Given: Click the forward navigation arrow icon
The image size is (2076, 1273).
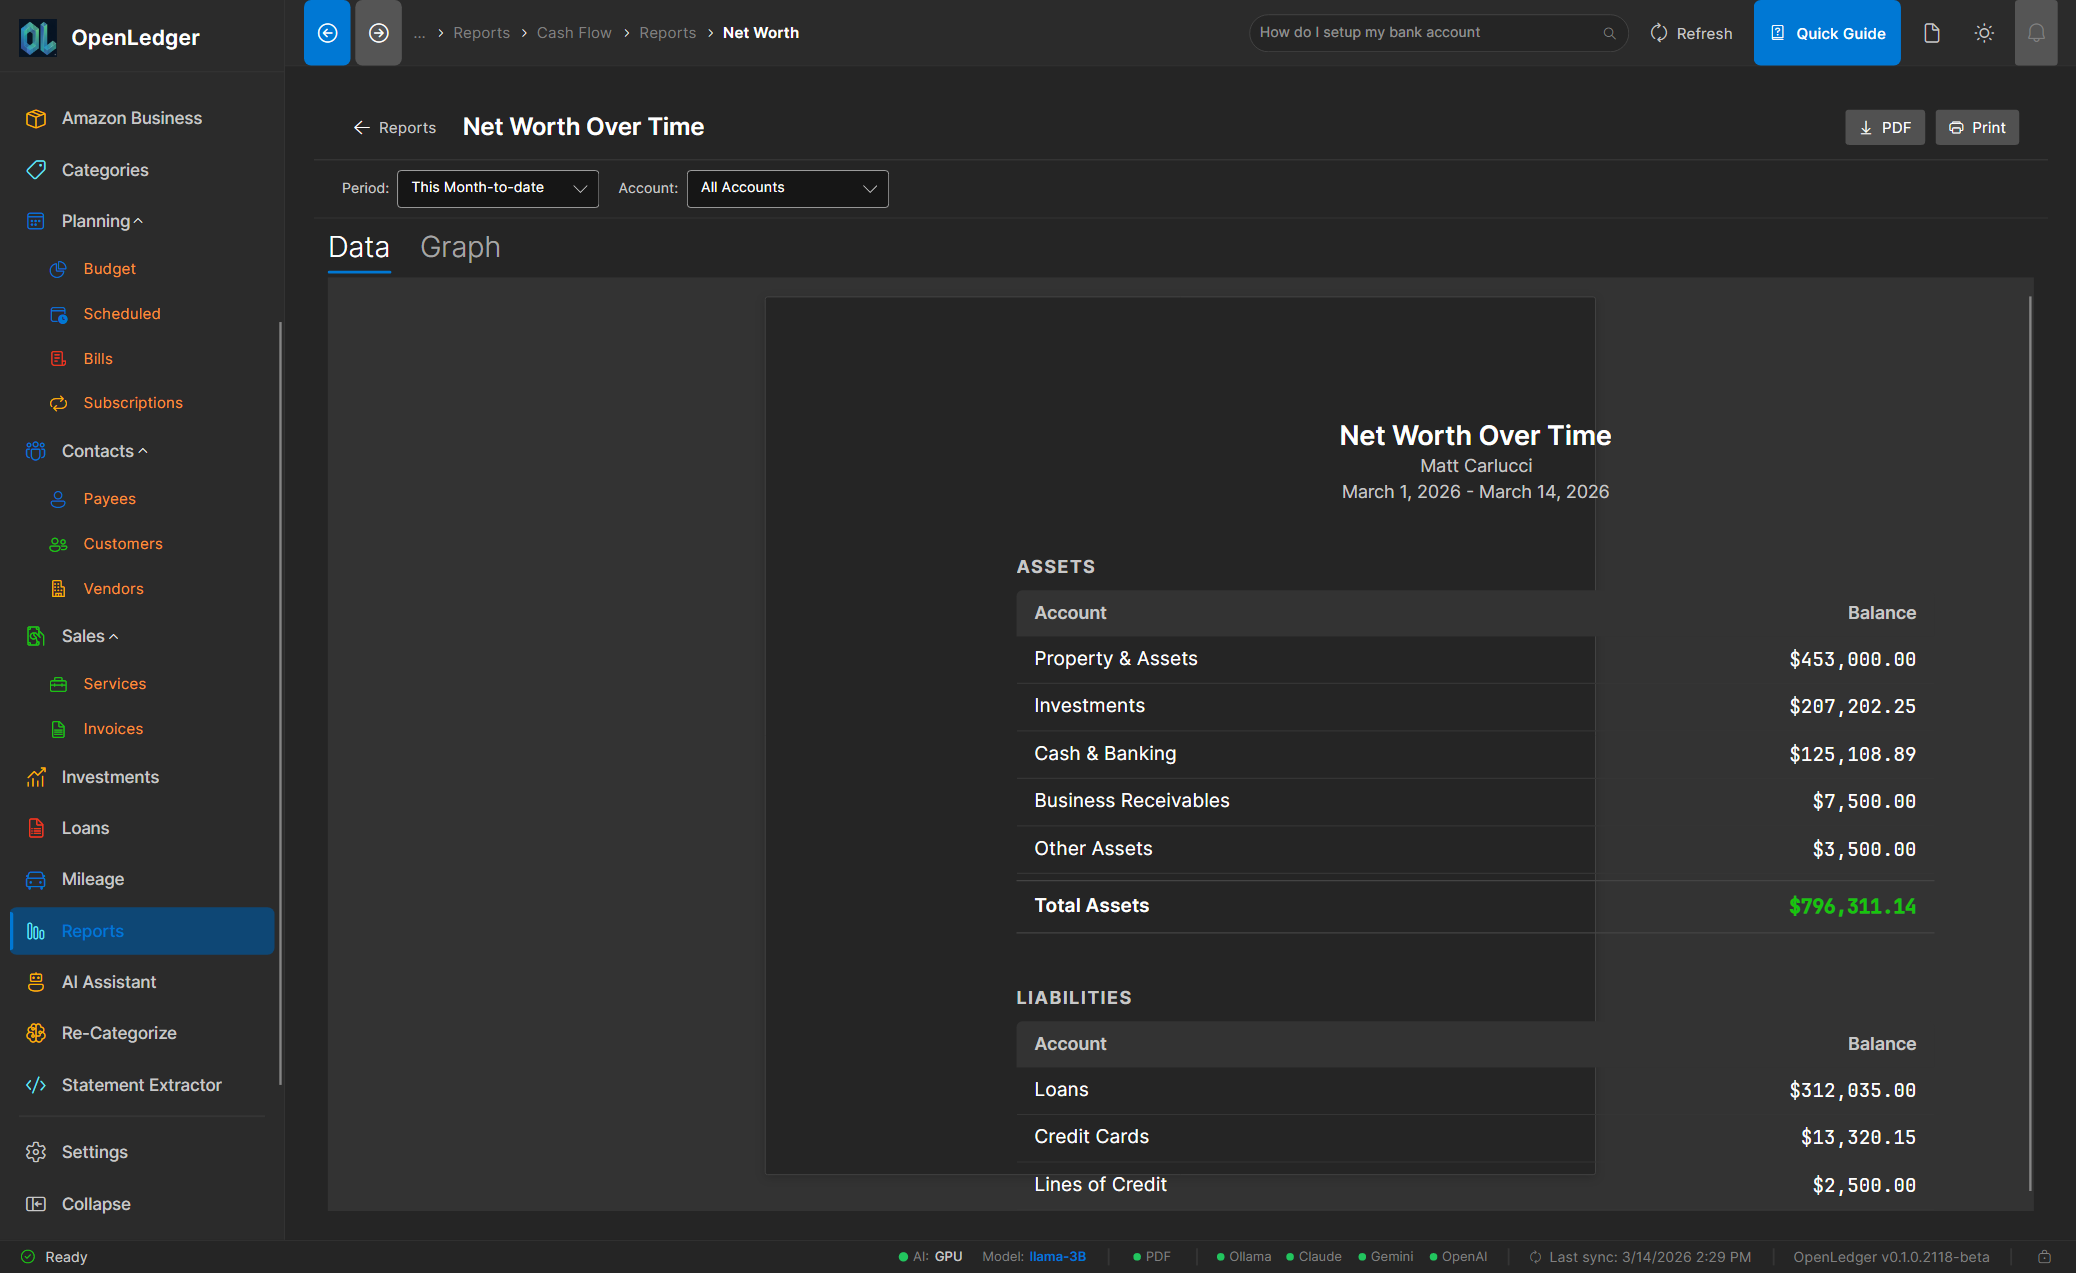Looking at the screenshot, I should click(378, 33).
